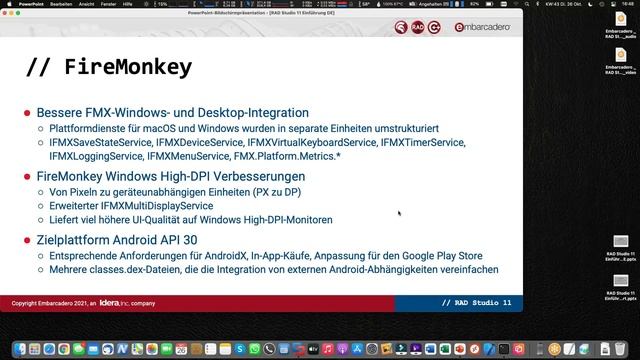Open Thunderbird in the Dock
640x360 pixels.
point(108,349)
